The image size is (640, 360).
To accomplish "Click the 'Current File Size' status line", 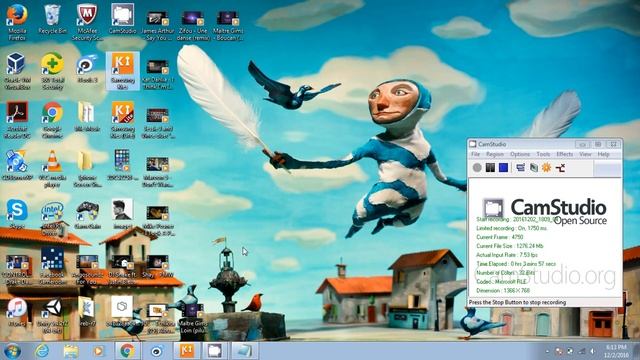I will click(510, 246).
